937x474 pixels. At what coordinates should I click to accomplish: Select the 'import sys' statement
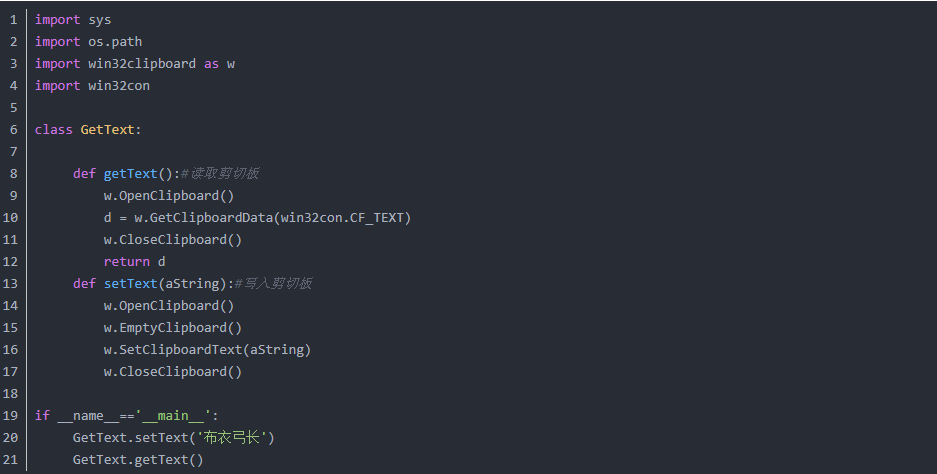point(73,20)
